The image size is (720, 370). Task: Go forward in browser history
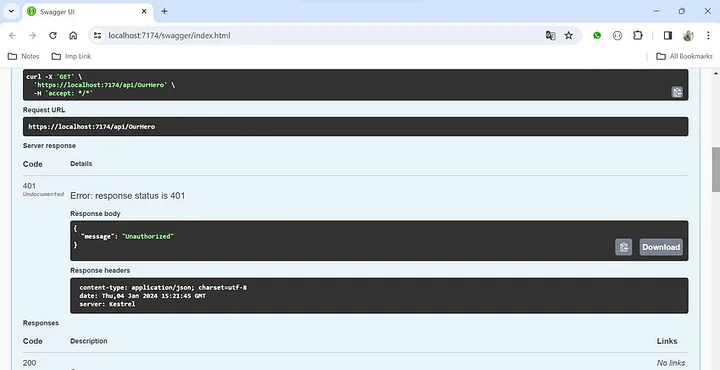click(32, 35)
